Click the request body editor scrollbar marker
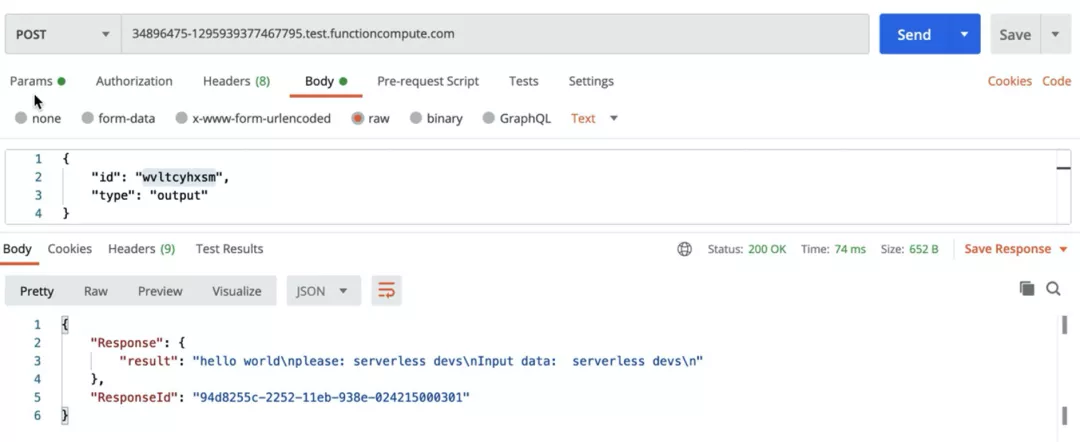The width and height of the screenshot is (1080, 442). pyautogui.click(x=1063, y=167)
